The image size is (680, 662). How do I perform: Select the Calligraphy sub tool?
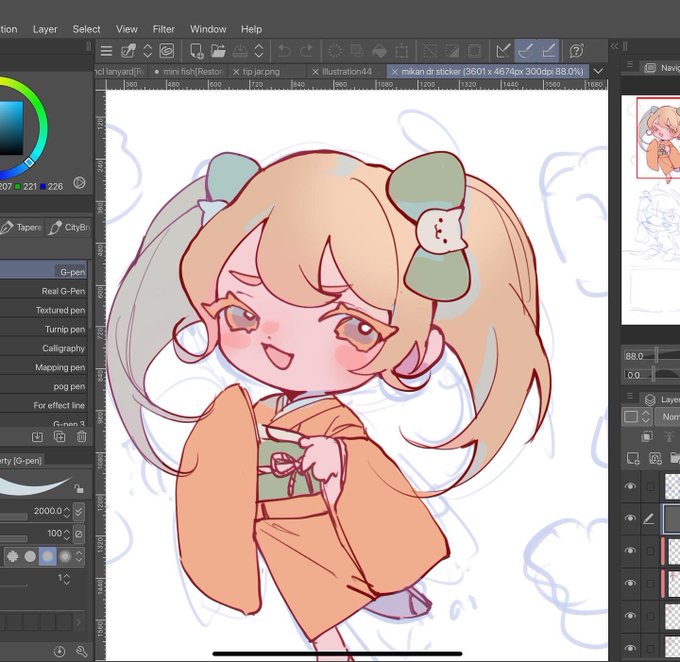tap(43, 348)
